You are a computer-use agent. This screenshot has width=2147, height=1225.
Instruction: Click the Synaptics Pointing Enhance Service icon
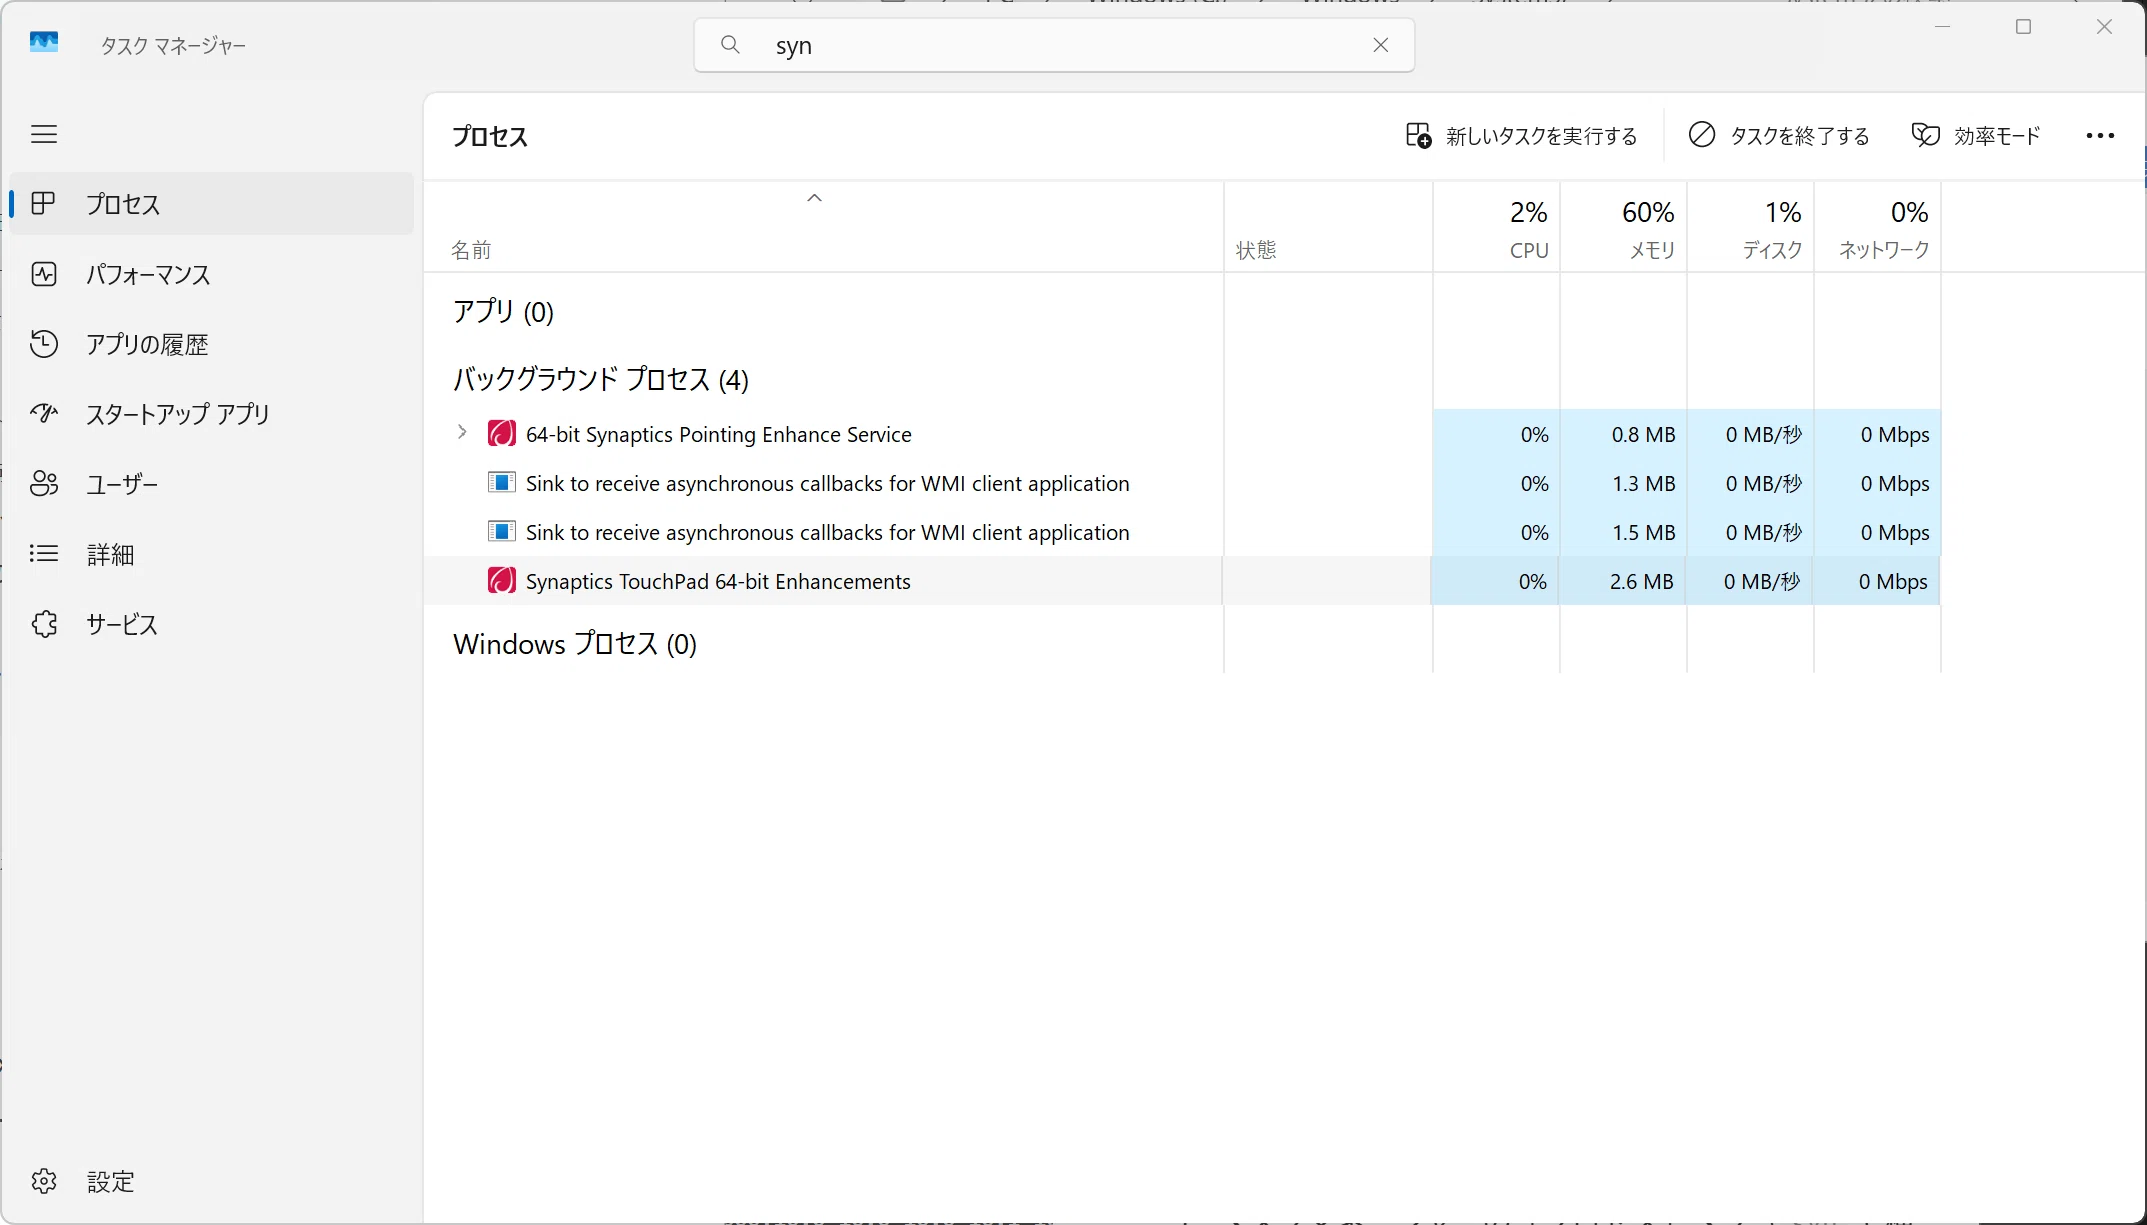click(501, 434)
